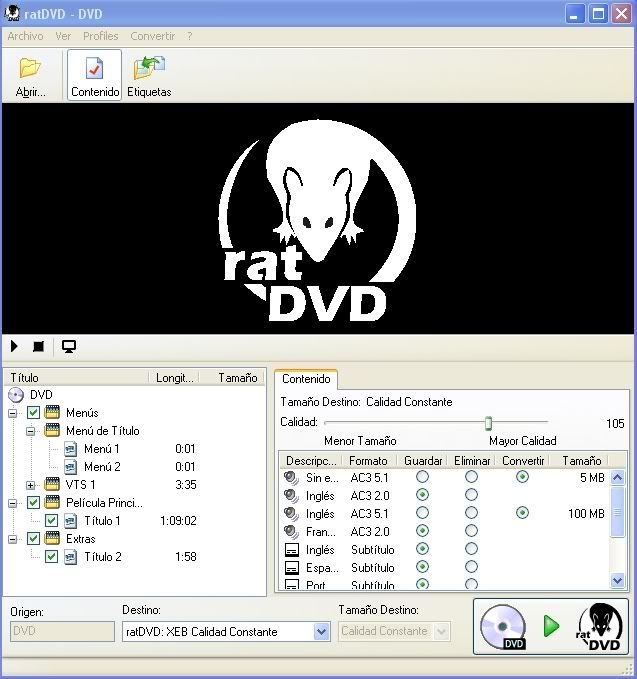Click the Inglés subtitle icon
The width and height of the screenshot is (637, 679).
(x=292, y=550)
